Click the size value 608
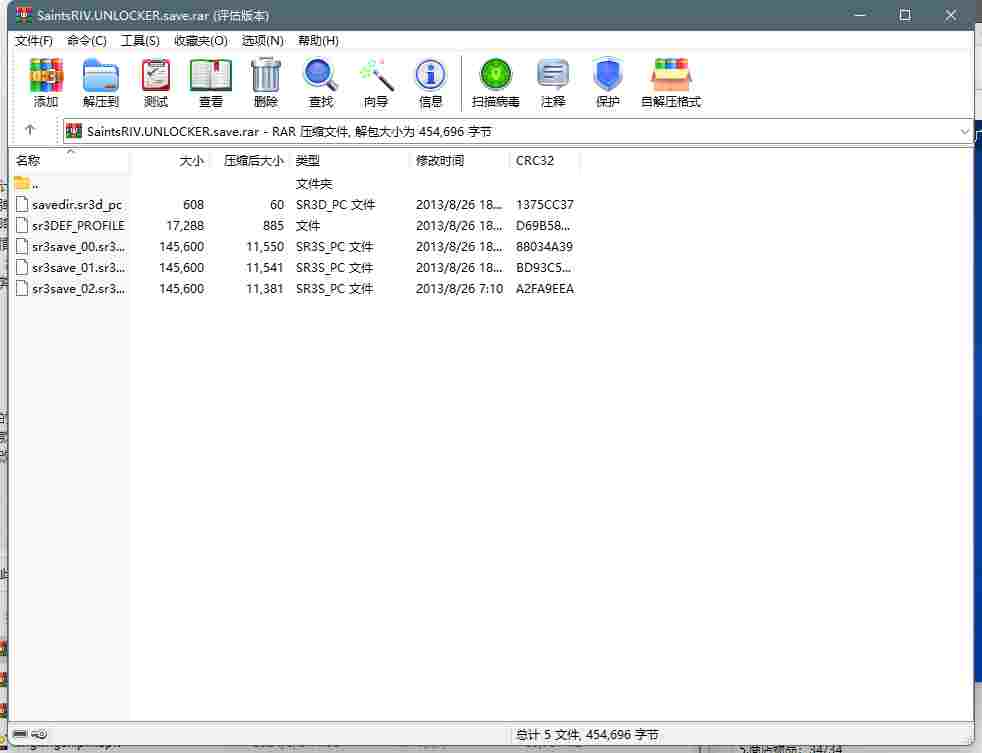The width and height of the screenshot is (982, 753). pyautogui.click(x=194, y=205)
